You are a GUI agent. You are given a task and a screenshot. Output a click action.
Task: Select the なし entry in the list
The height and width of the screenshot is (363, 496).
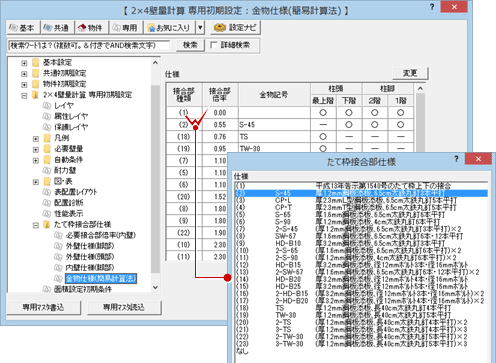(242, 351)
